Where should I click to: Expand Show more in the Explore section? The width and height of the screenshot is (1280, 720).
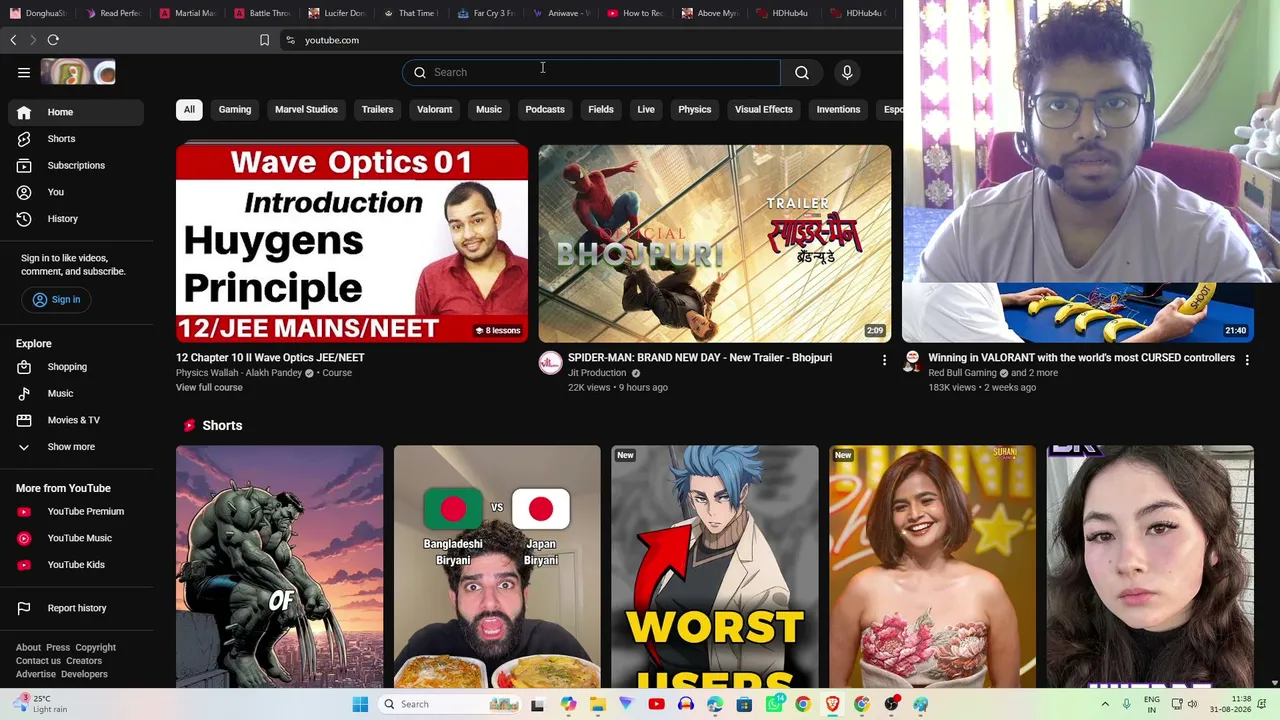(x=76, y=447)
